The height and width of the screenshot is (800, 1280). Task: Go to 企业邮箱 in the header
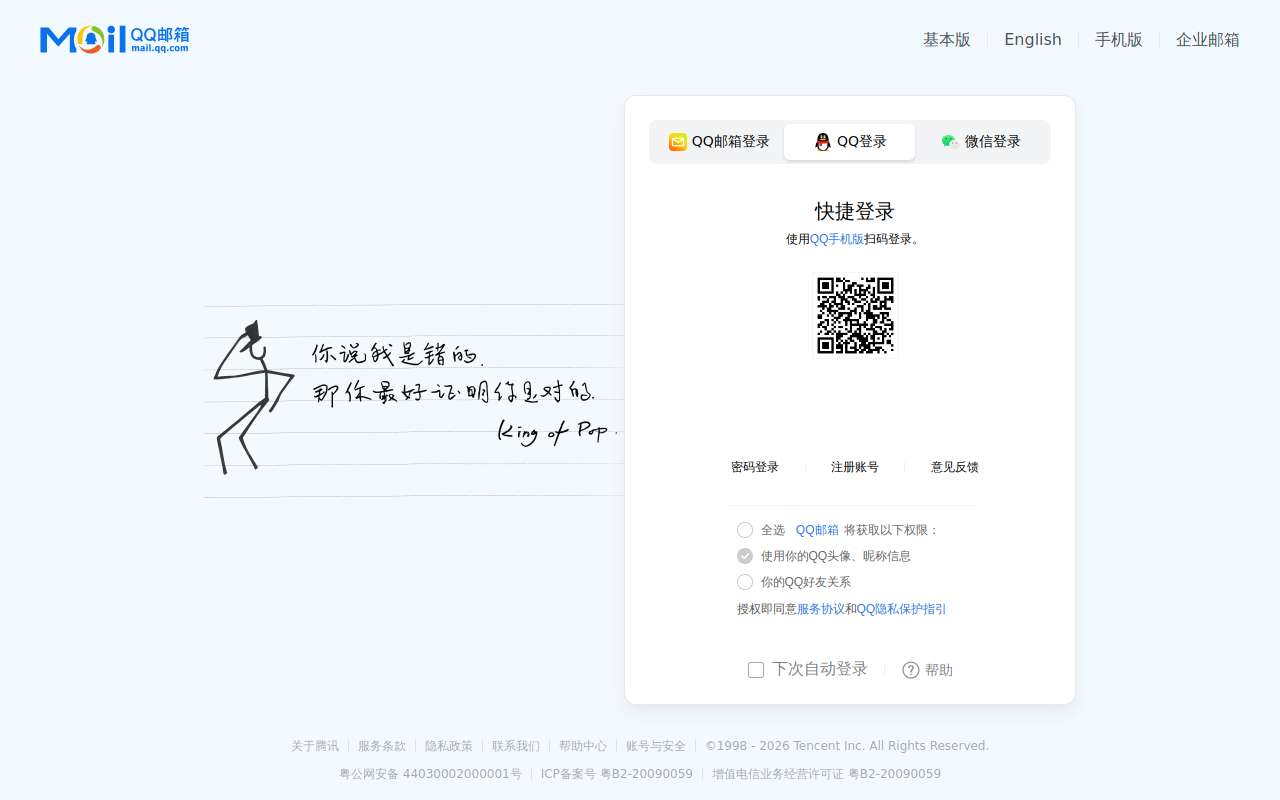1208,40
